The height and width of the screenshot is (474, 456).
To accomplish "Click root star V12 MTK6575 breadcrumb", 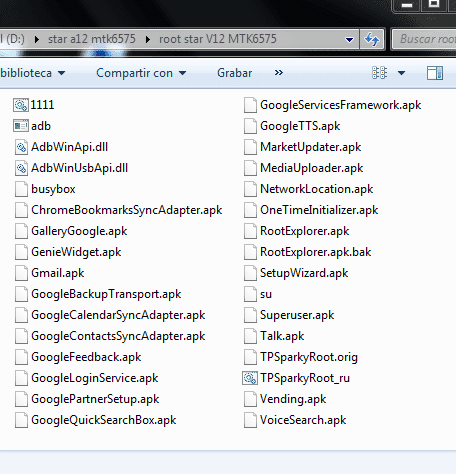I will point(218,39).
